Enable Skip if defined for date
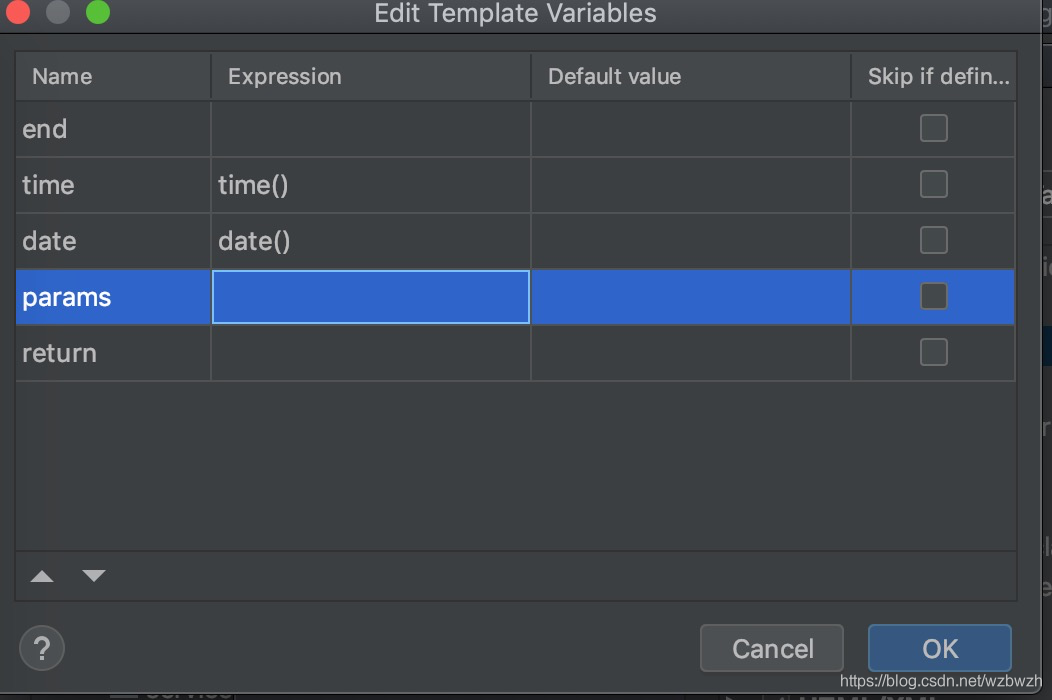This screenshot has width=1052, height=700. 933,240
